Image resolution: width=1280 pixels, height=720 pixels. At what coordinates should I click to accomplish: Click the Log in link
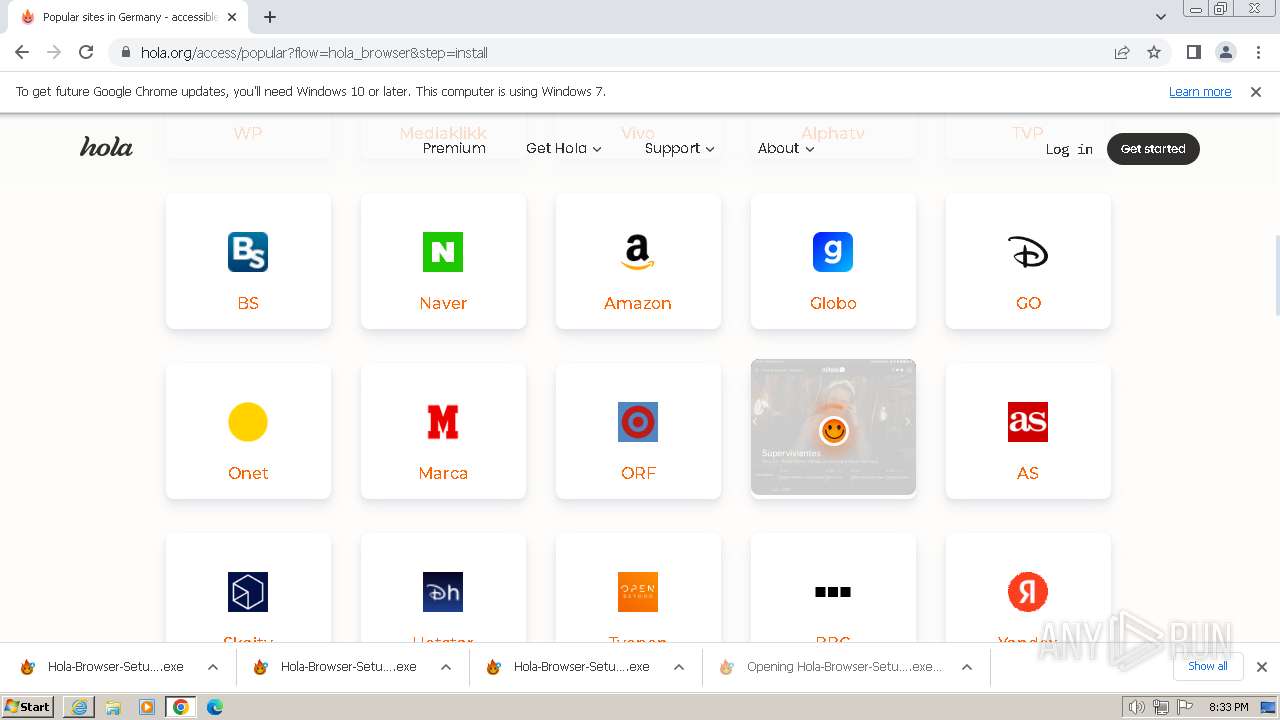1069,149
